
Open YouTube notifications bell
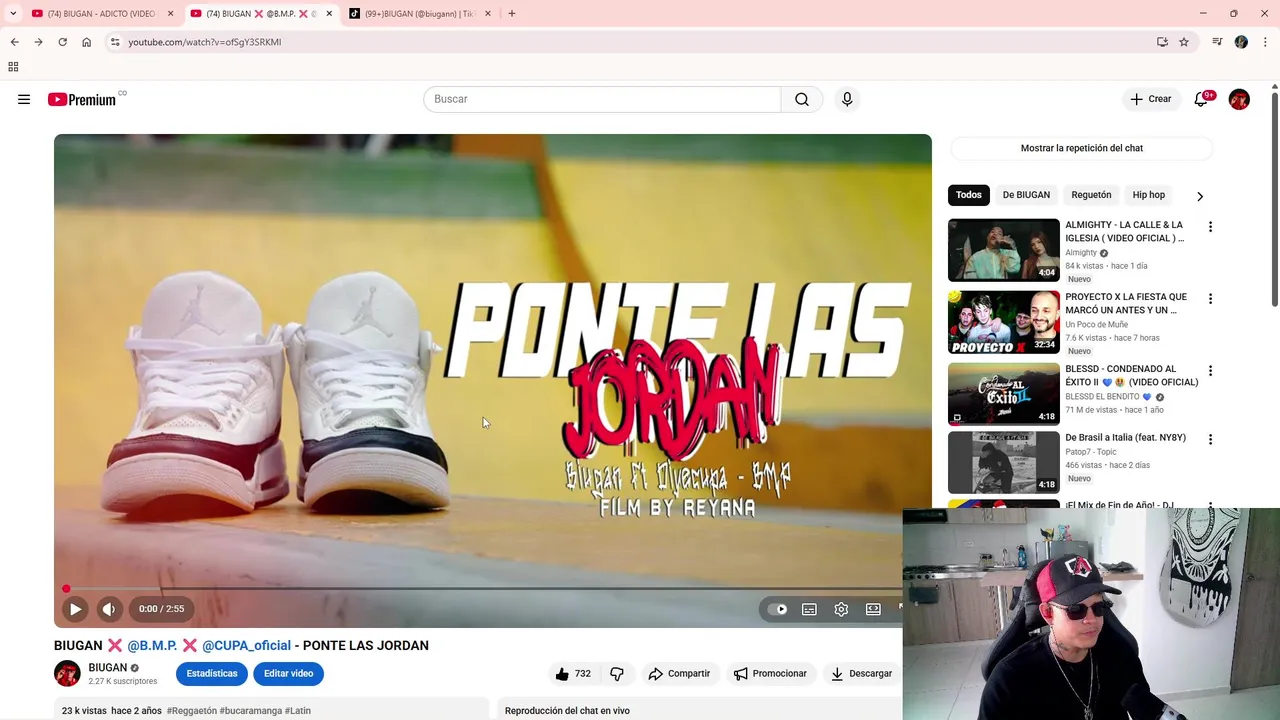click(x=1201, y=99)
